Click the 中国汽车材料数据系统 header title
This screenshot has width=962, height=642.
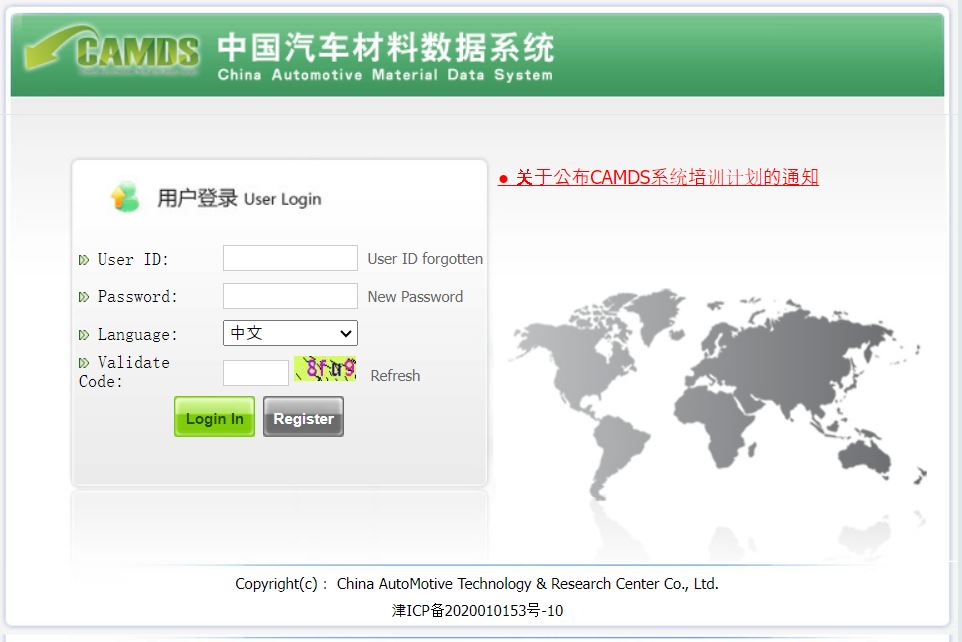point(386,47)
